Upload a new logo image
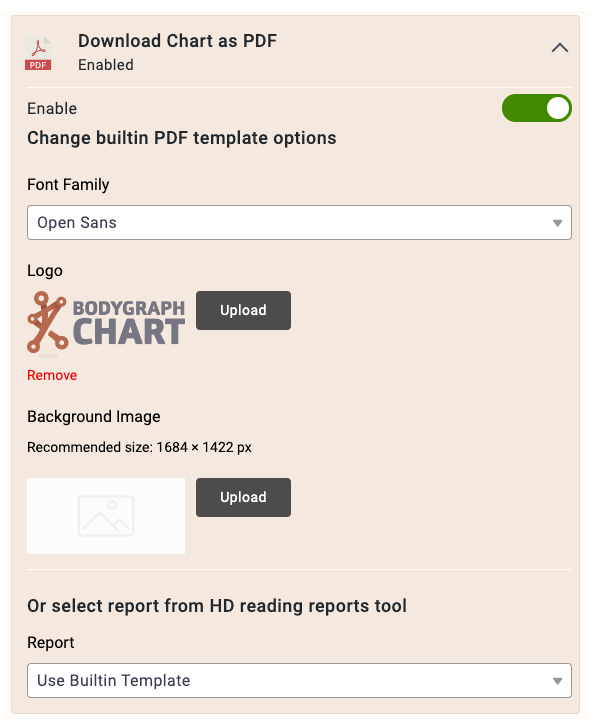The image size is (598, 728). (x=243, y=310)
